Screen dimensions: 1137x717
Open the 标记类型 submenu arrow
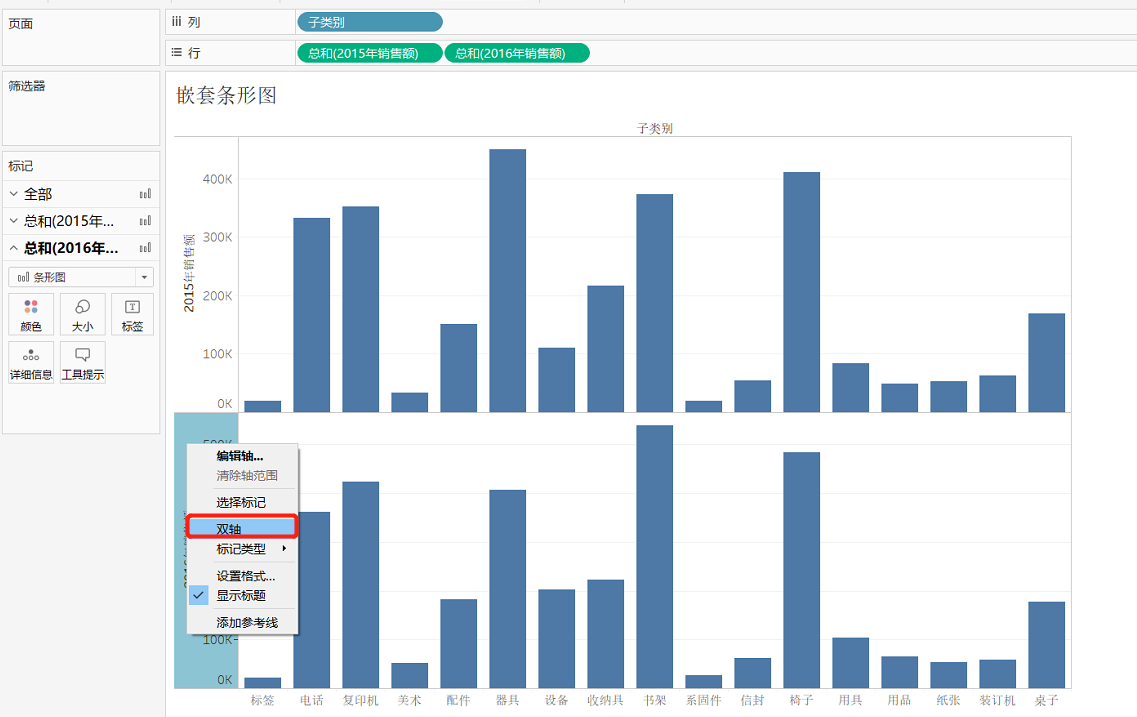[x=284, y=549]
